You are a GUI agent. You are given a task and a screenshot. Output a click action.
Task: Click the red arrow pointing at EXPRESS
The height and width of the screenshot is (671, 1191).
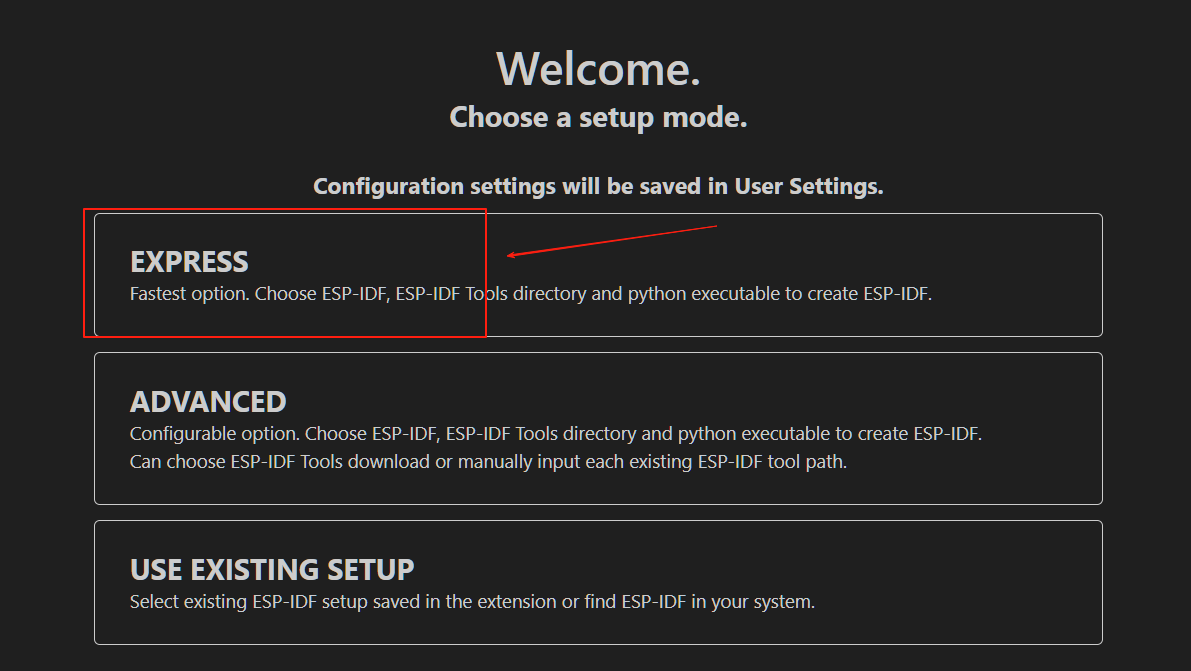coord(612,241)
